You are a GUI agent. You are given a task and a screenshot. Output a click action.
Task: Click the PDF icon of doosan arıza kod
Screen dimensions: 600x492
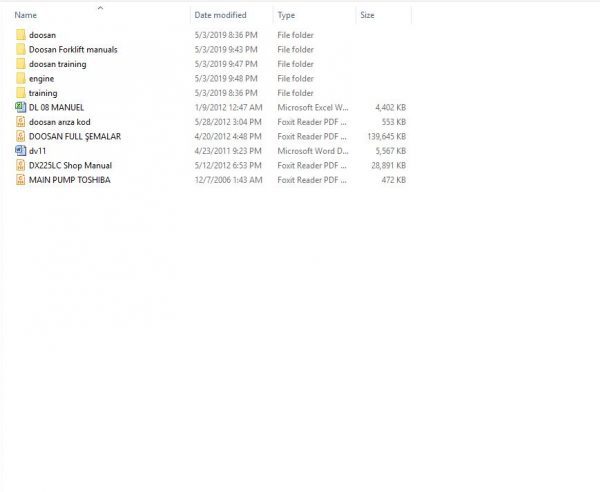[21, 122]
